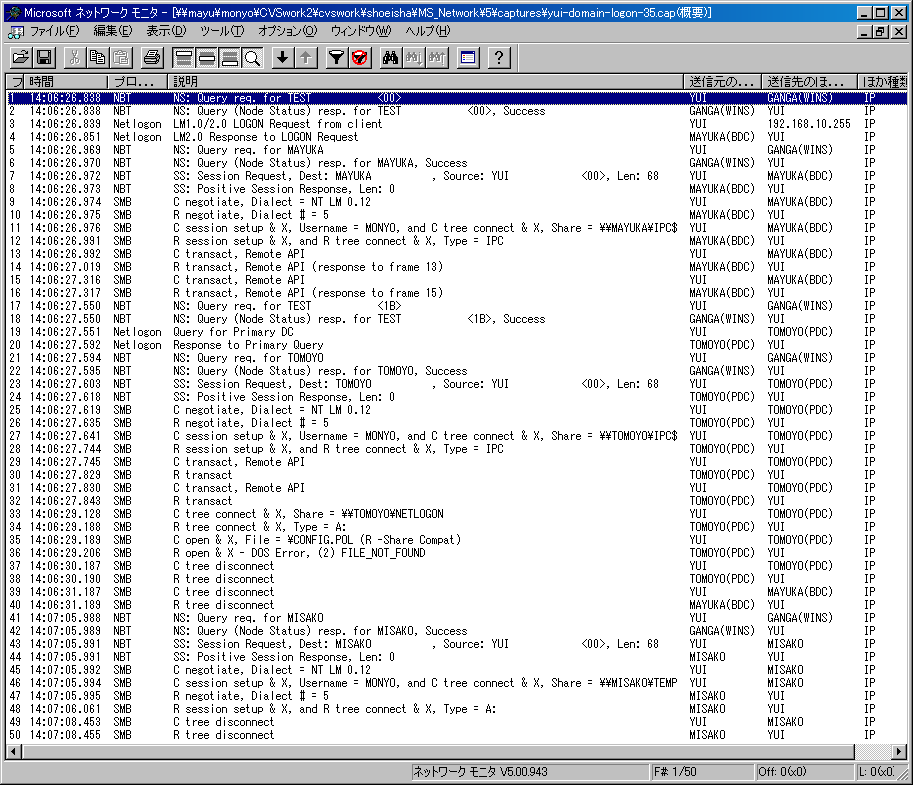Open the オプション(O) menu
Screen dimensions: 913x785
tap(288, 31)
